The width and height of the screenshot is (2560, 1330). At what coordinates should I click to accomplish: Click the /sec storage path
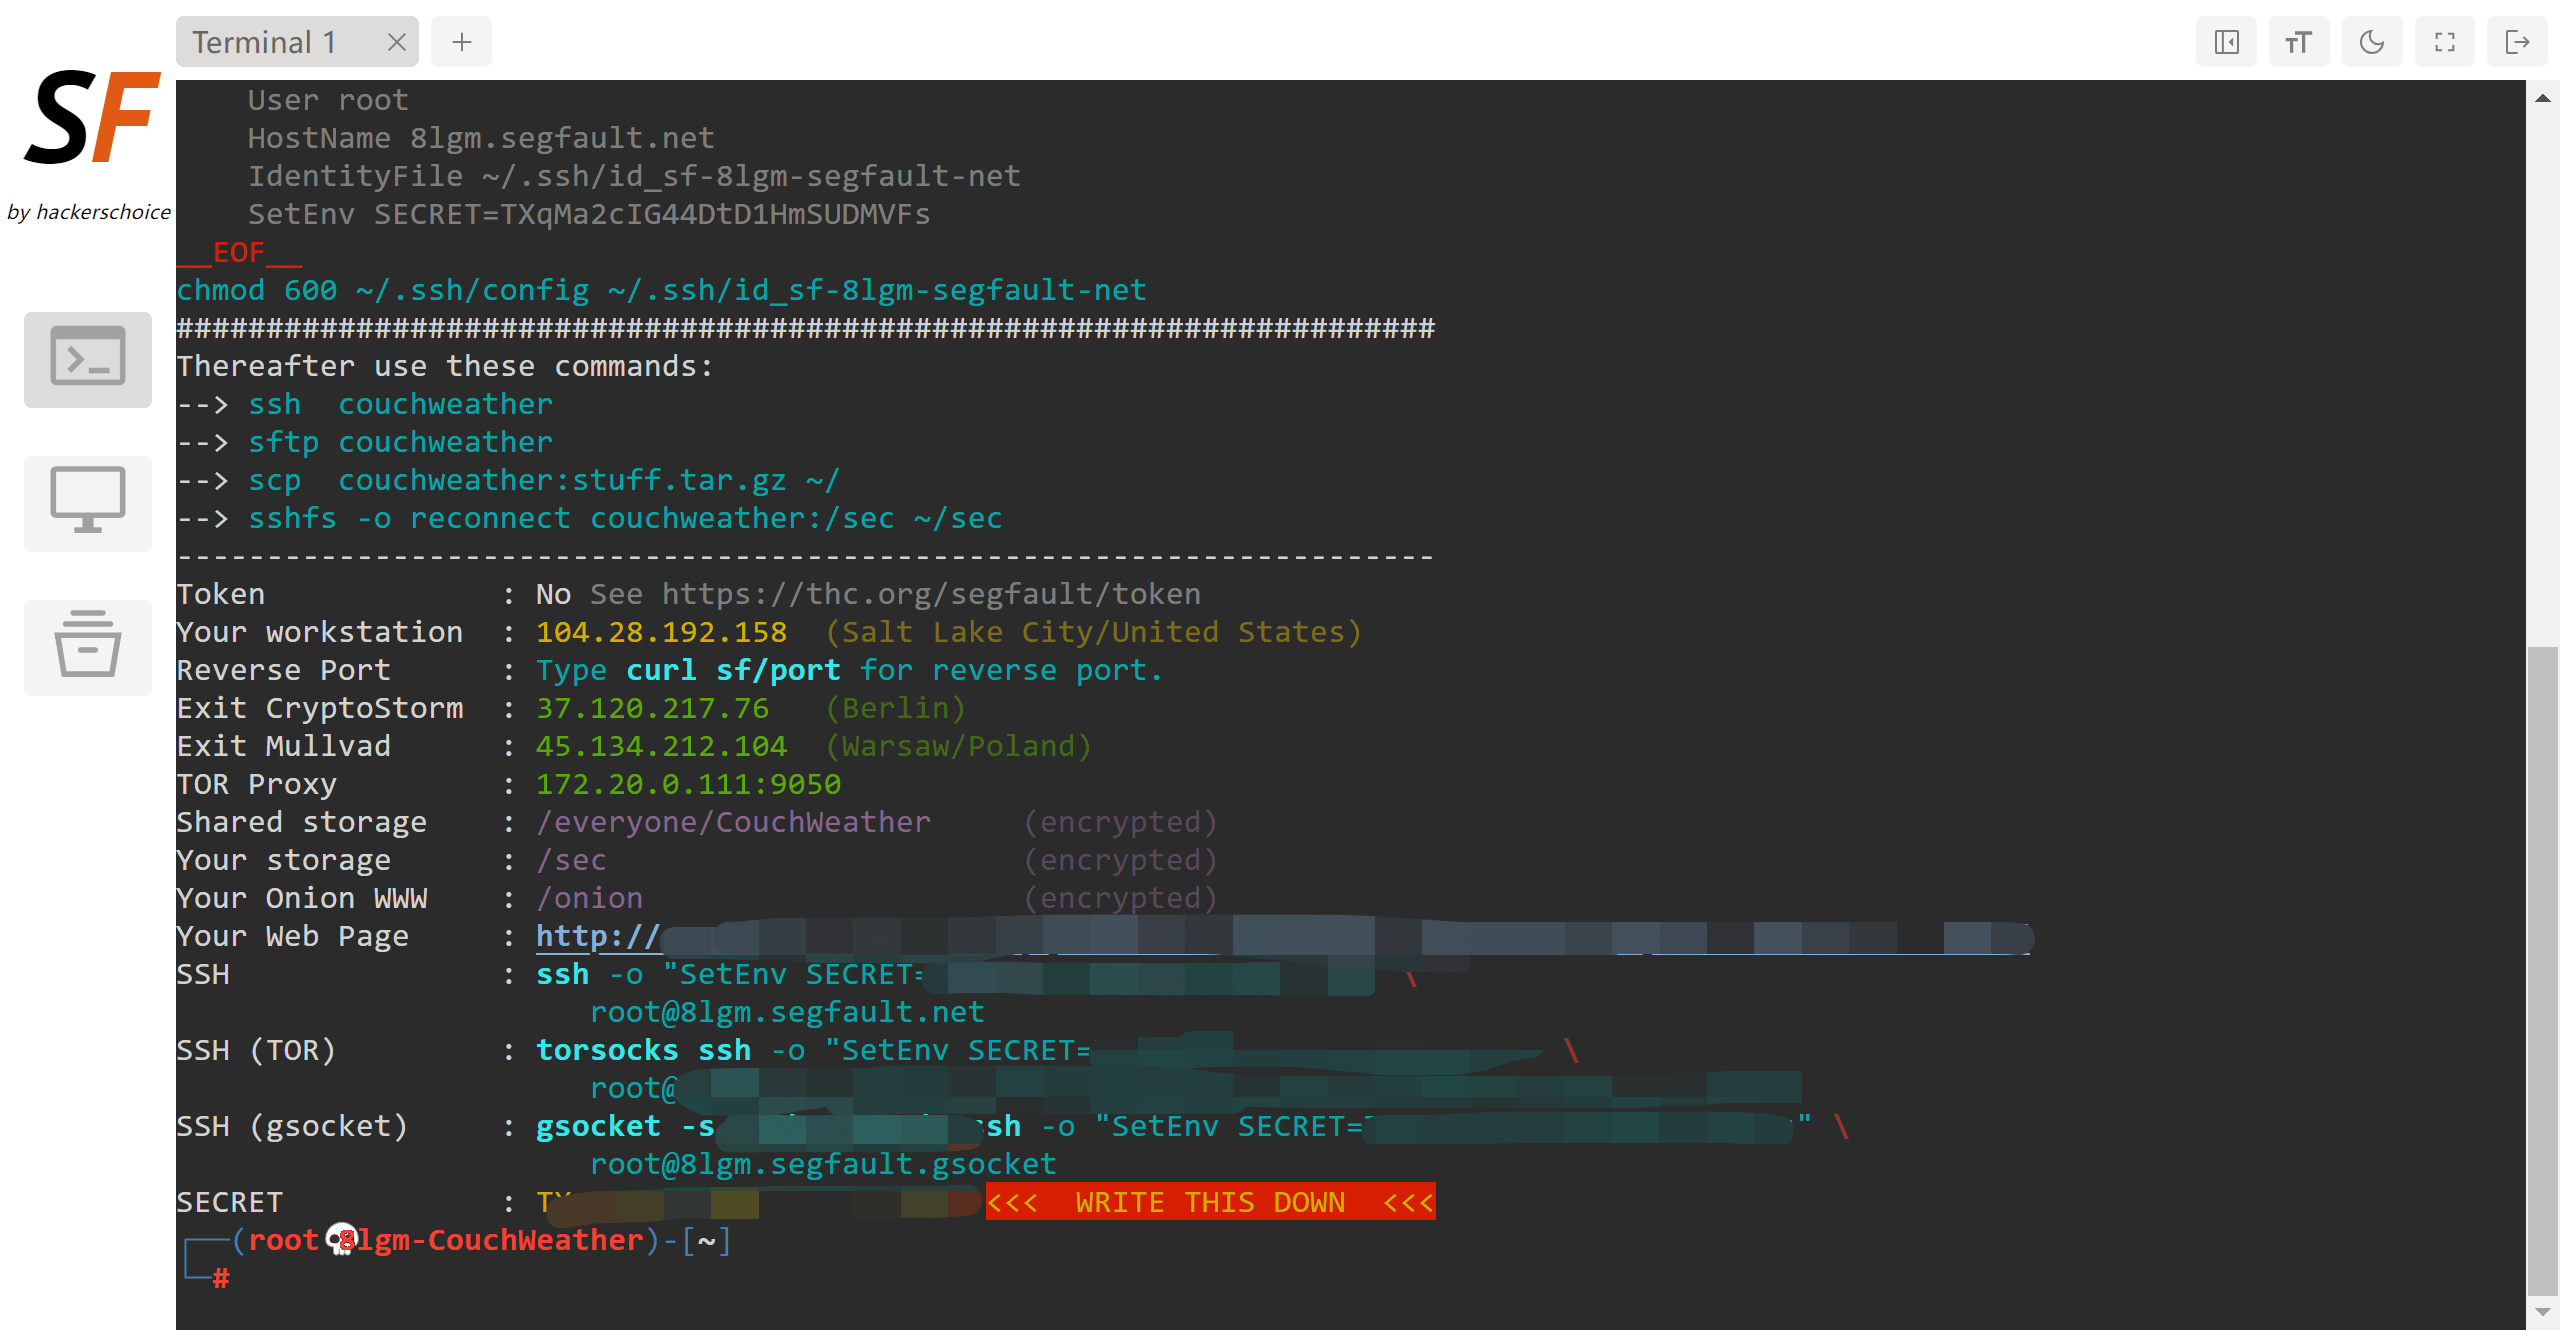[x=572, y=860]
